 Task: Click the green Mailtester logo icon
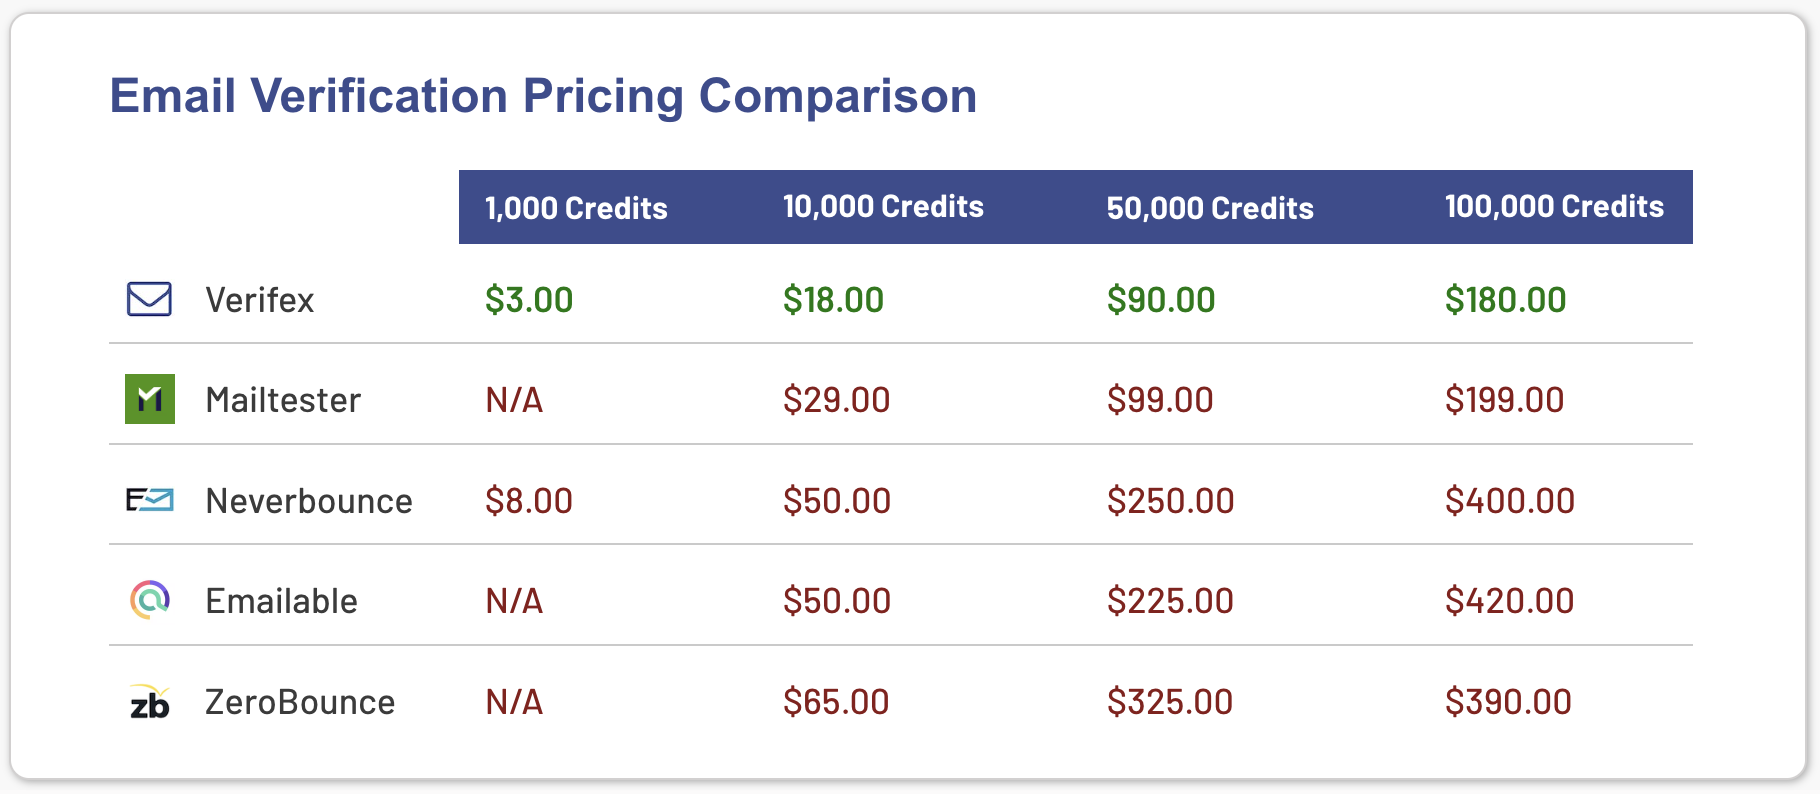pyautogui.click(x=150, y=399)
